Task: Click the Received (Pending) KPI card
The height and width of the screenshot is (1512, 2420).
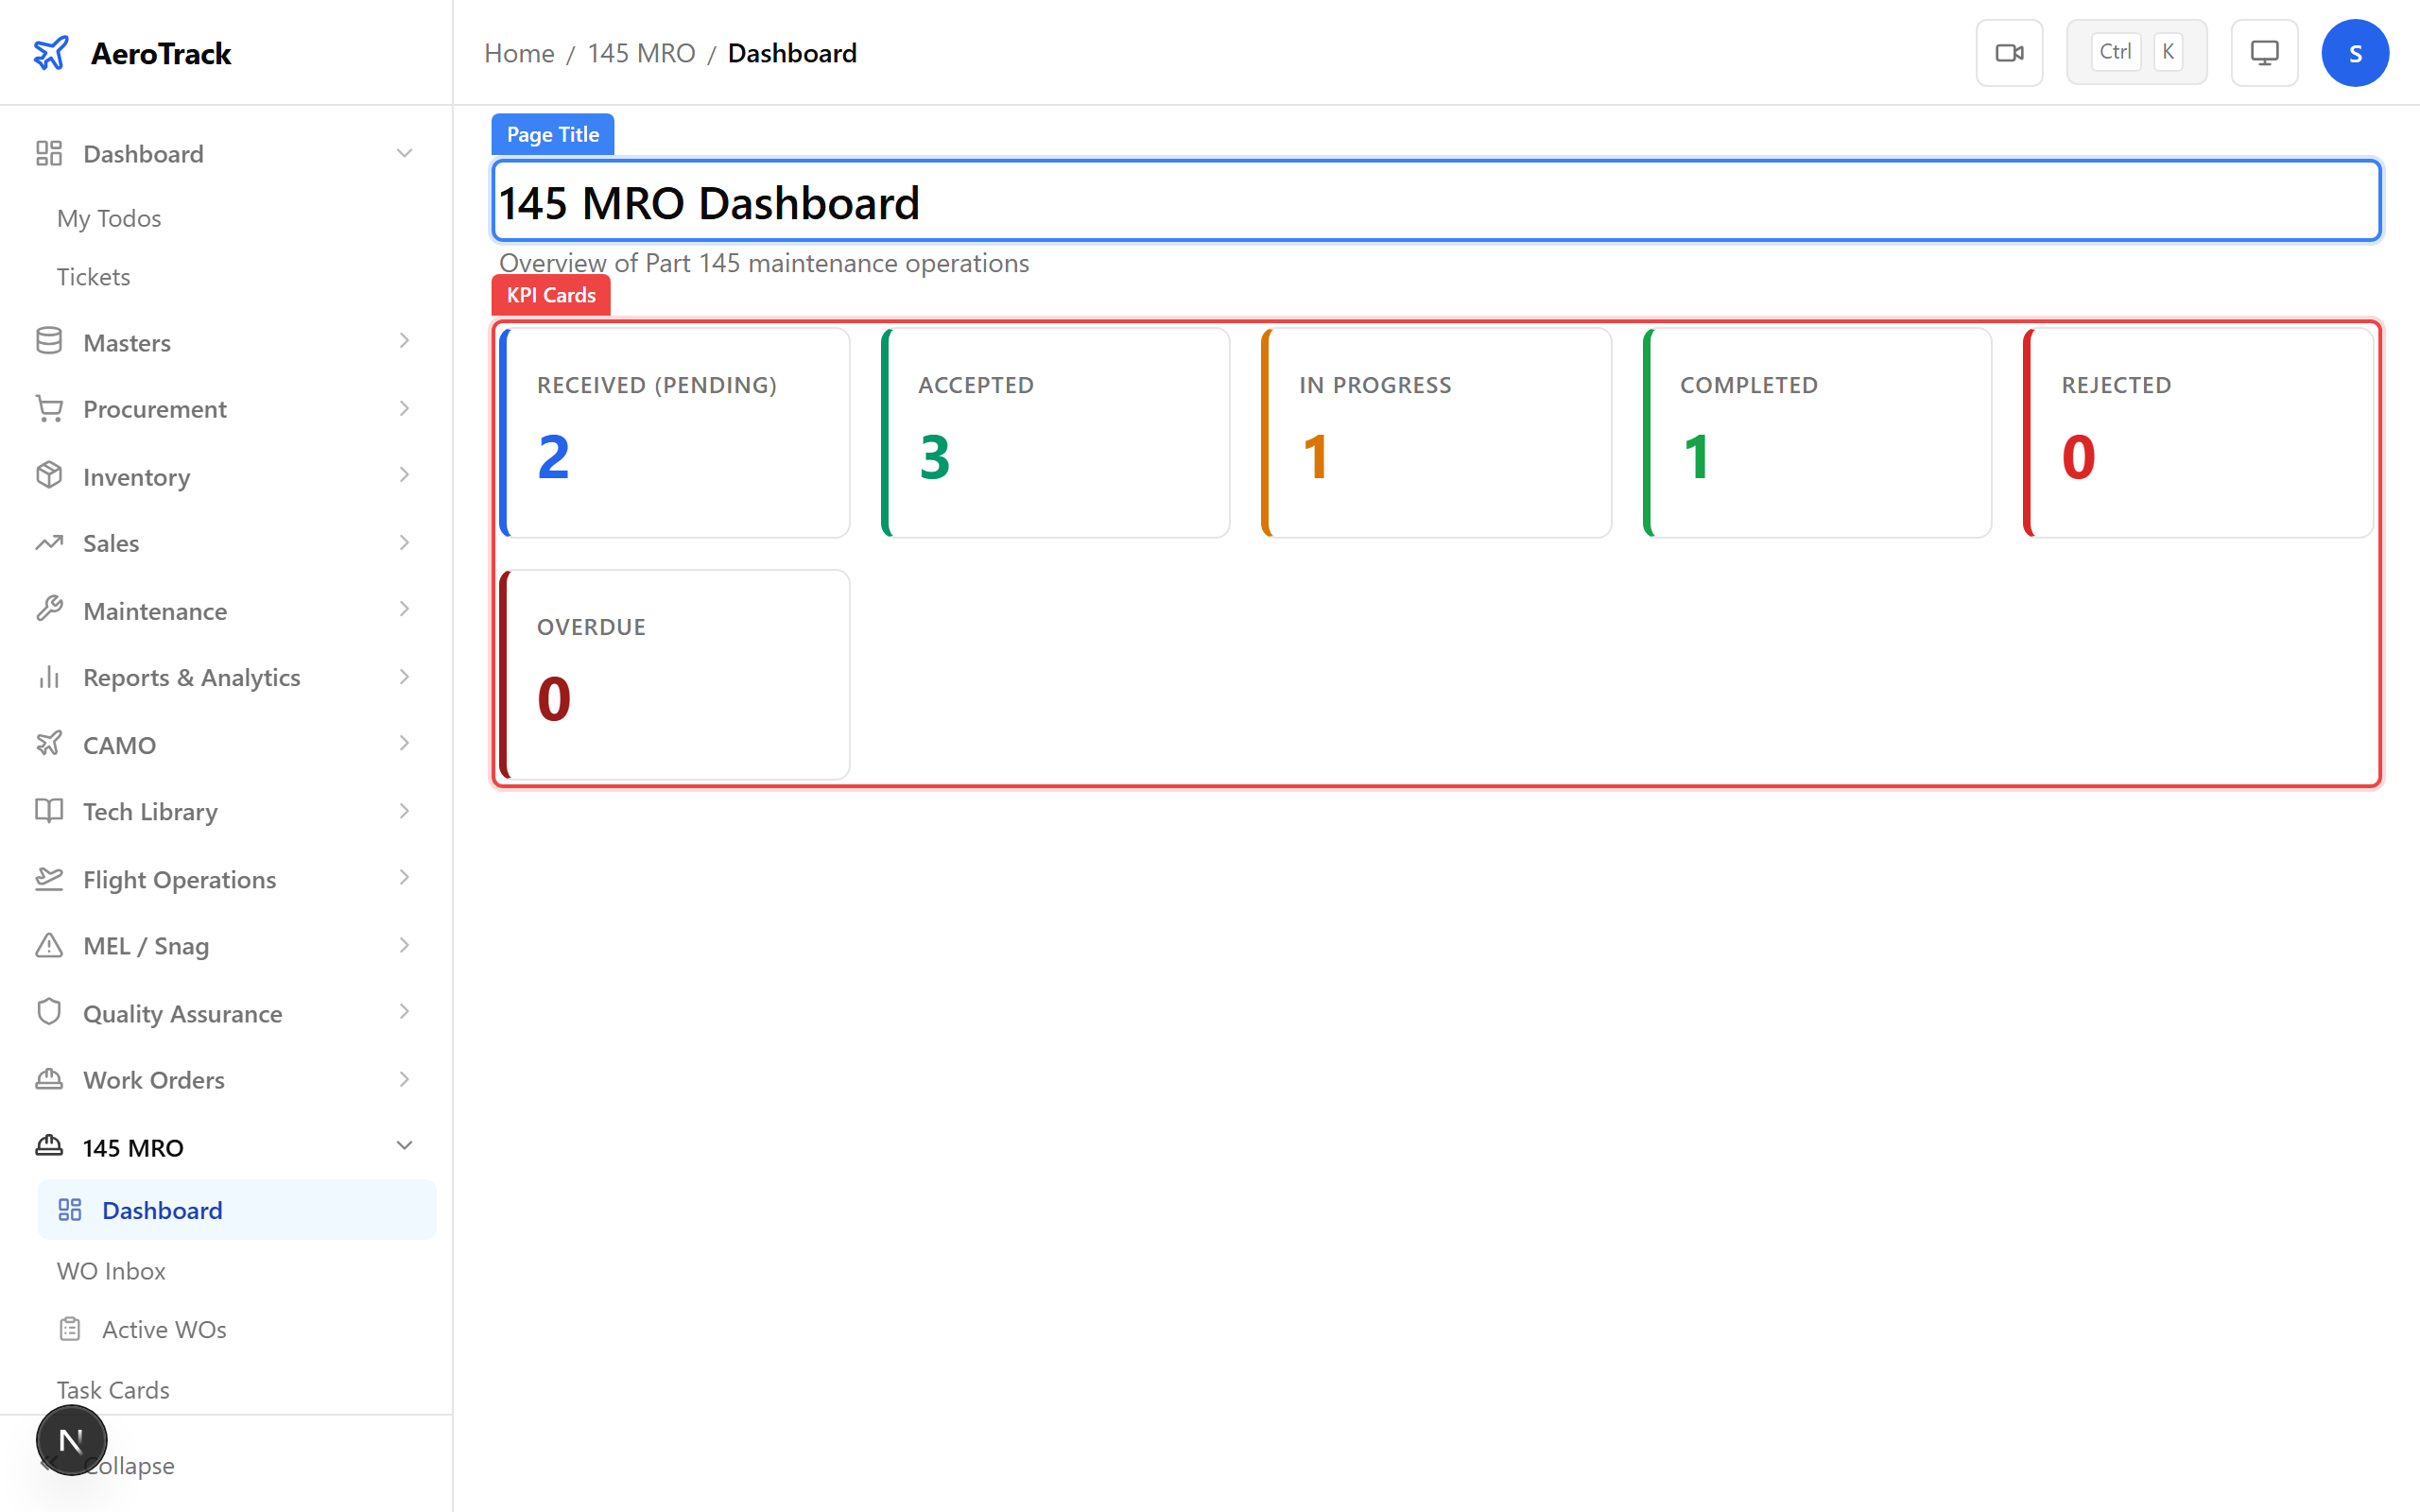Action: [675, 433]
